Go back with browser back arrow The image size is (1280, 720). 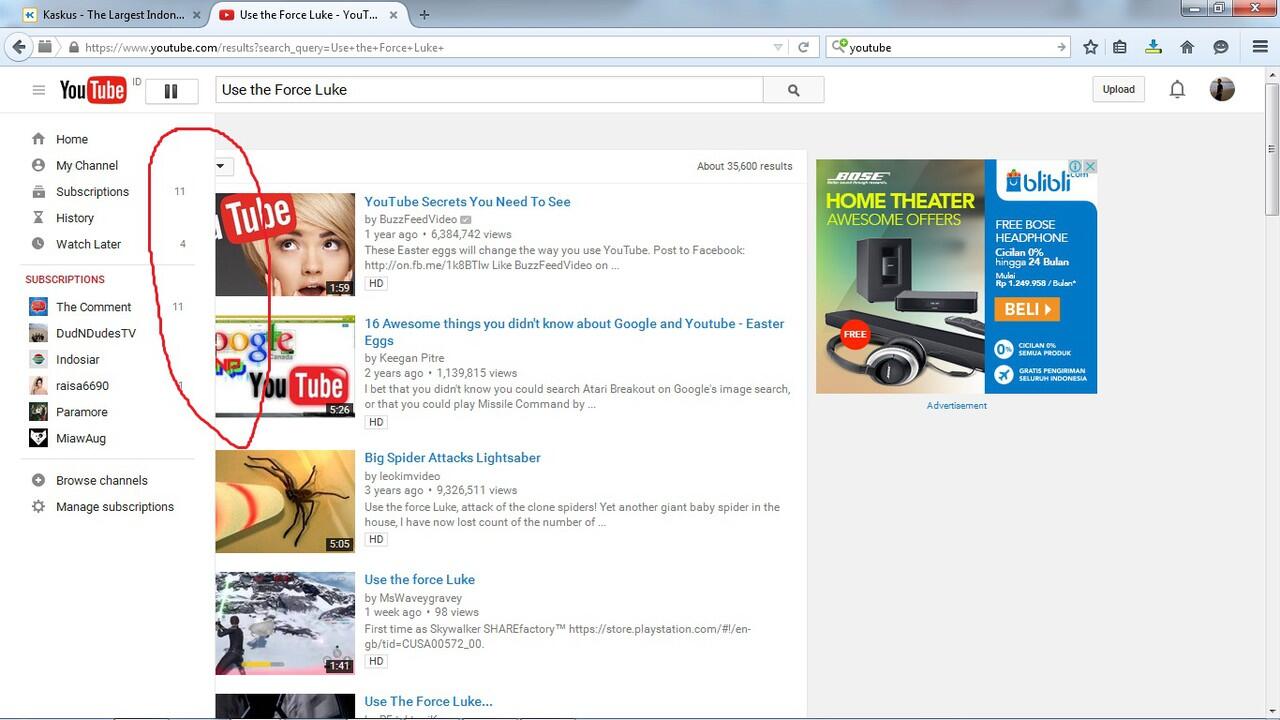point(18,47)
